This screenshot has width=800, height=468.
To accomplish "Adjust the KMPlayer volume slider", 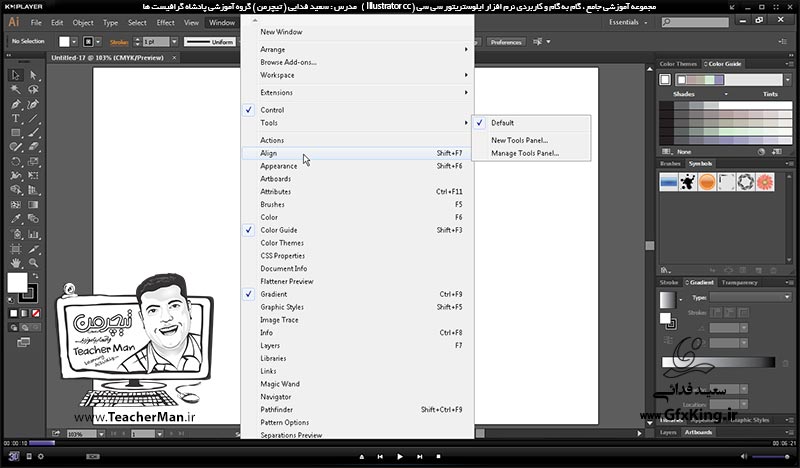I will click(x=772, y=457).
